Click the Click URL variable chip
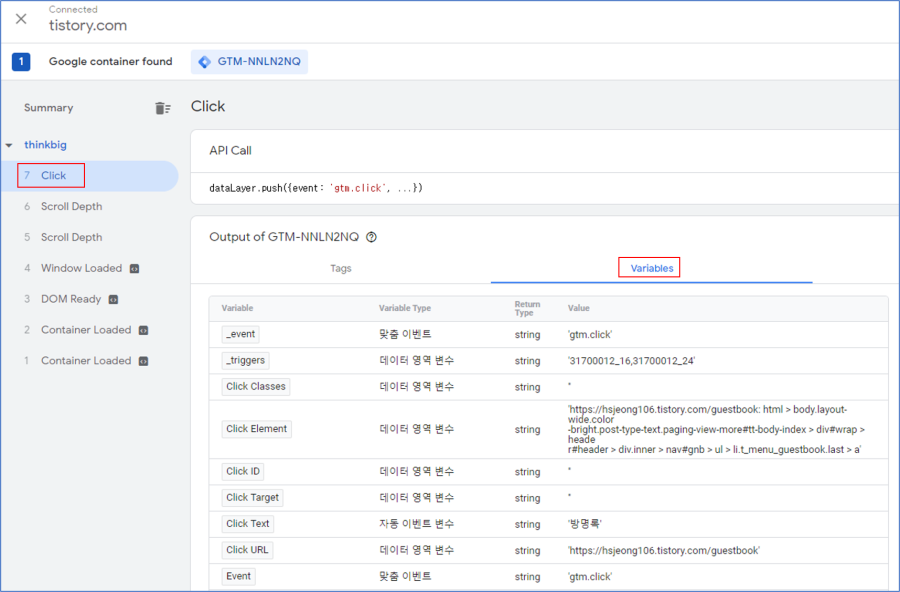 247,550
